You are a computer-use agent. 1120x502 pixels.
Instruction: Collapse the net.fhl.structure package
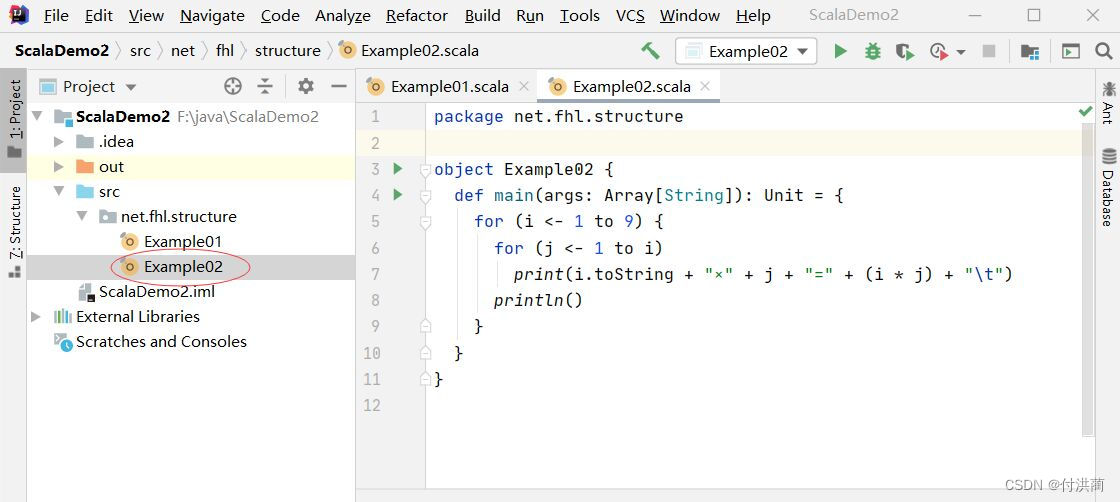coord(82,216)
